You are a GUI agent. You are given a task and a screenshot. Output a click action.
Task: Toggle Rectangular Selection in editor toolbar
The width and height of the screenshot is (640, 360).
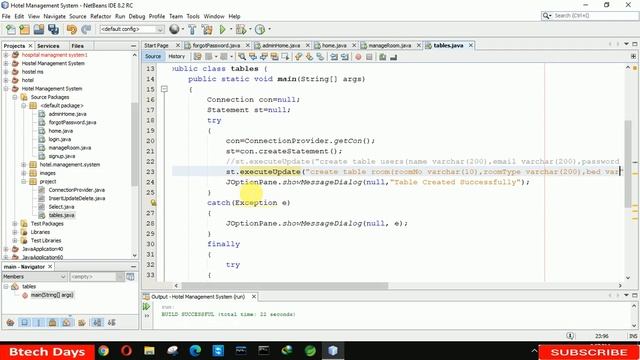pyautogui.click(x=285, y=57)
